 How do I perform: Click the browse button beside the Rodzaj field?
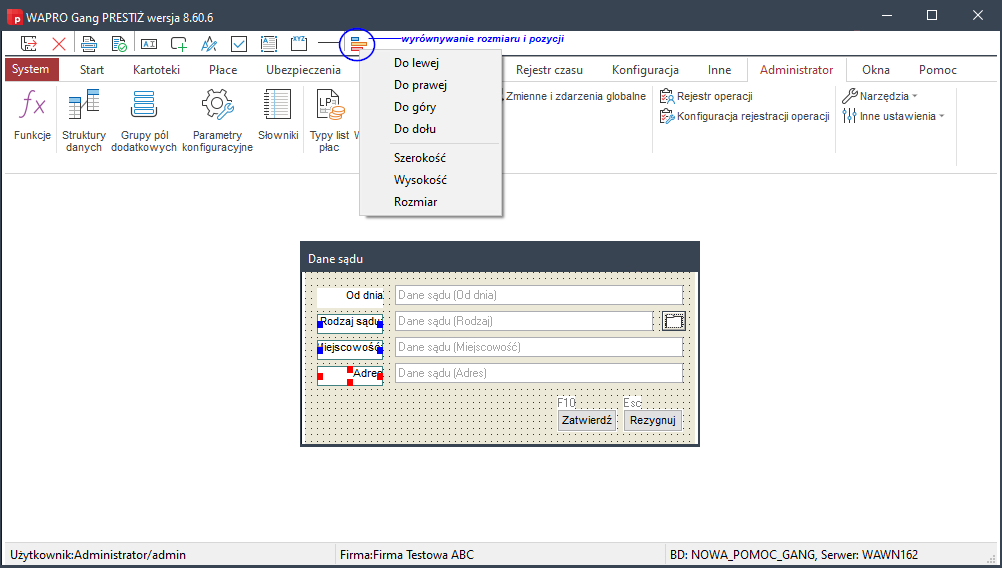(674, 321)
